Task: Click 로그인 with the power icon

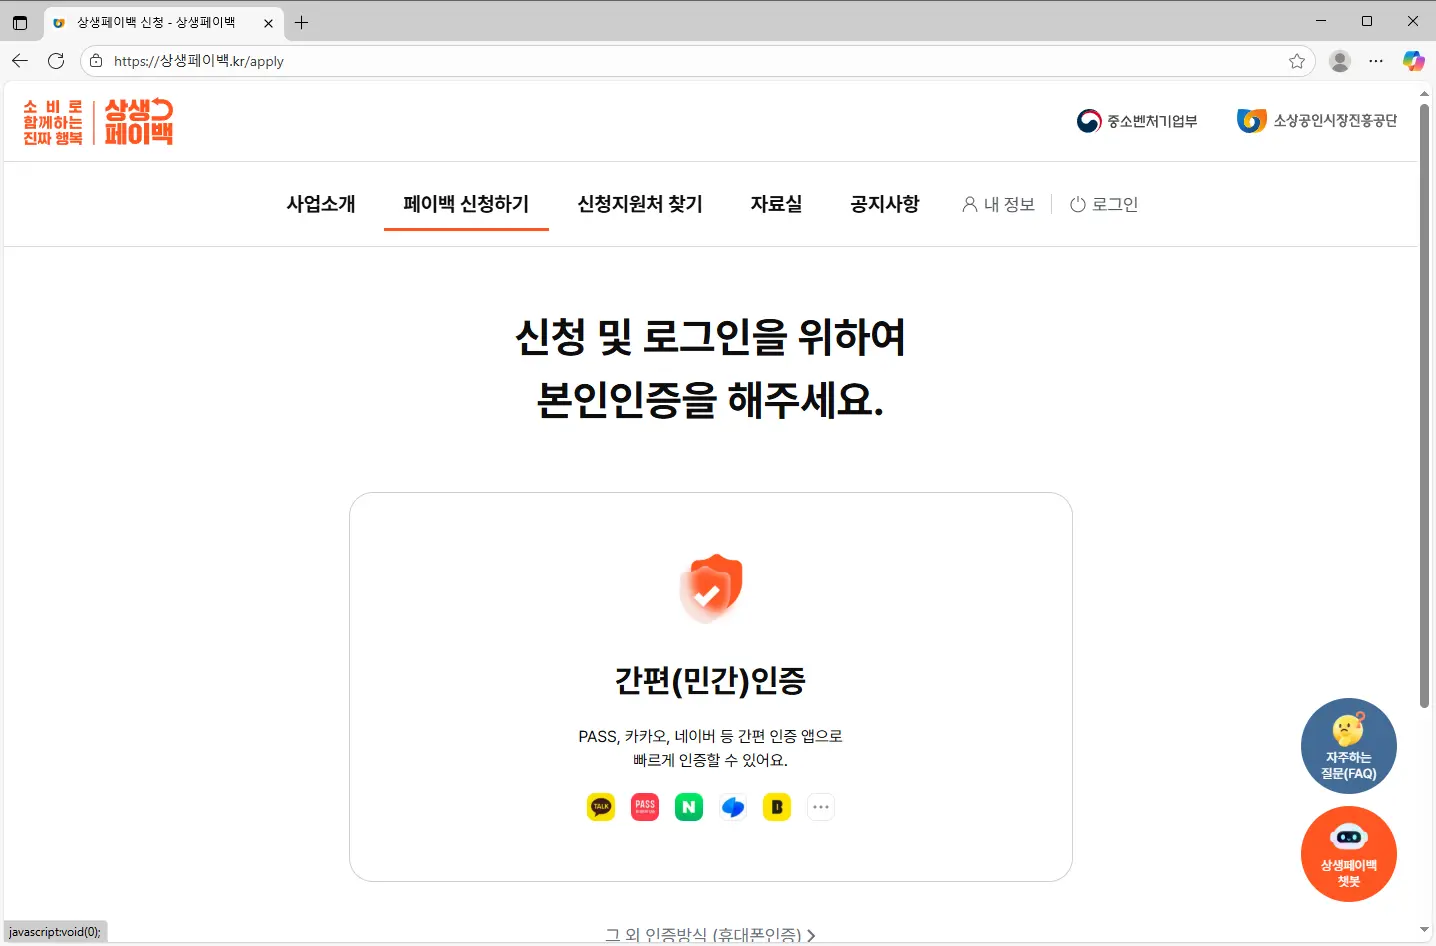Action: coord(1104,204)
